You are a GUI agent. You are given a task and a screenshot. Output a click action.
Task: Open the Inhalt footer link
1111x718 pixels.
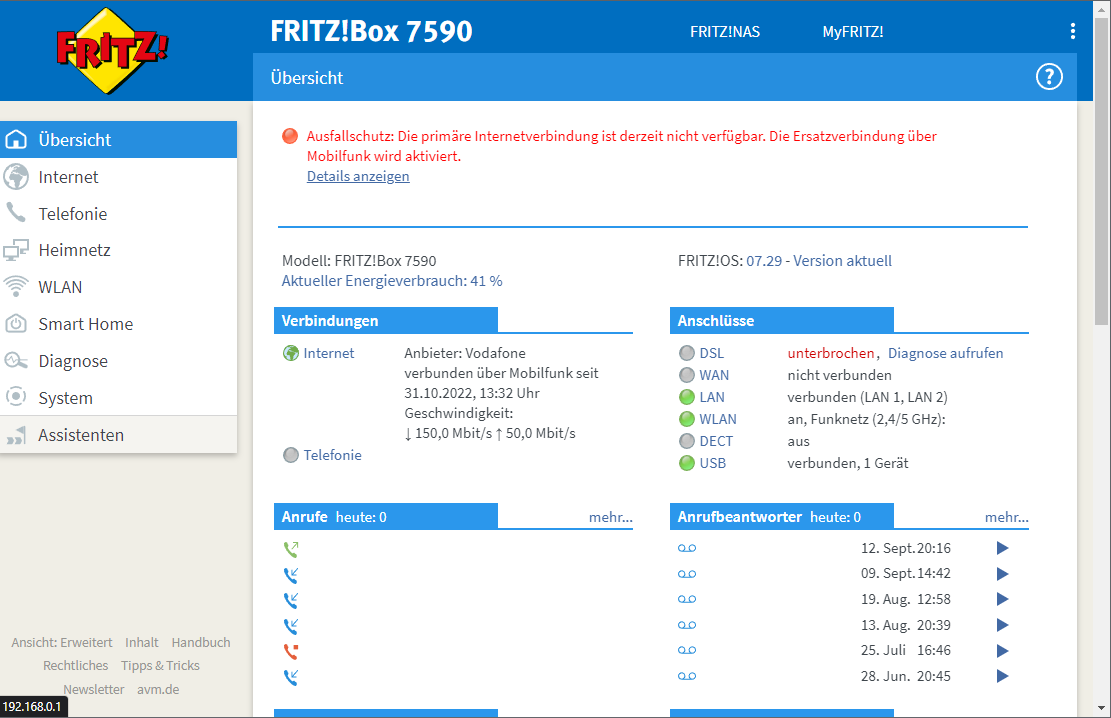coord(142,642)
